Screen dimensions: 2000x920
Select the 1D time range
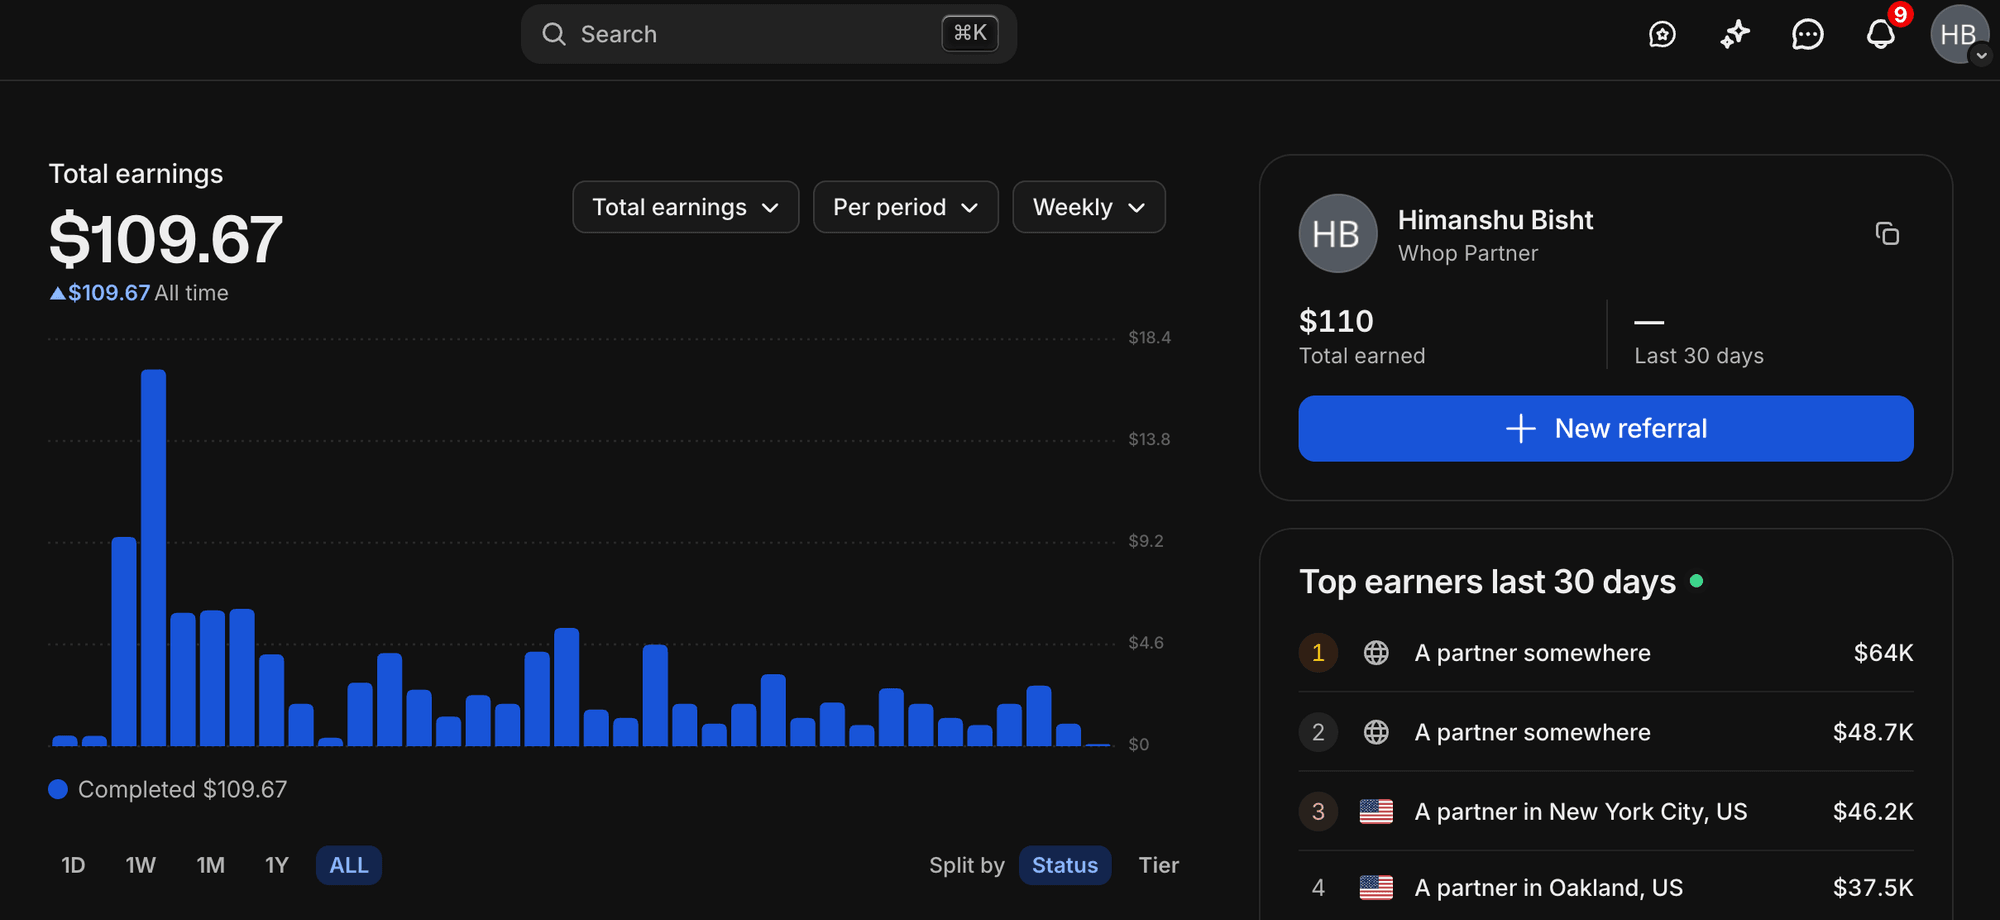[73, 865]
